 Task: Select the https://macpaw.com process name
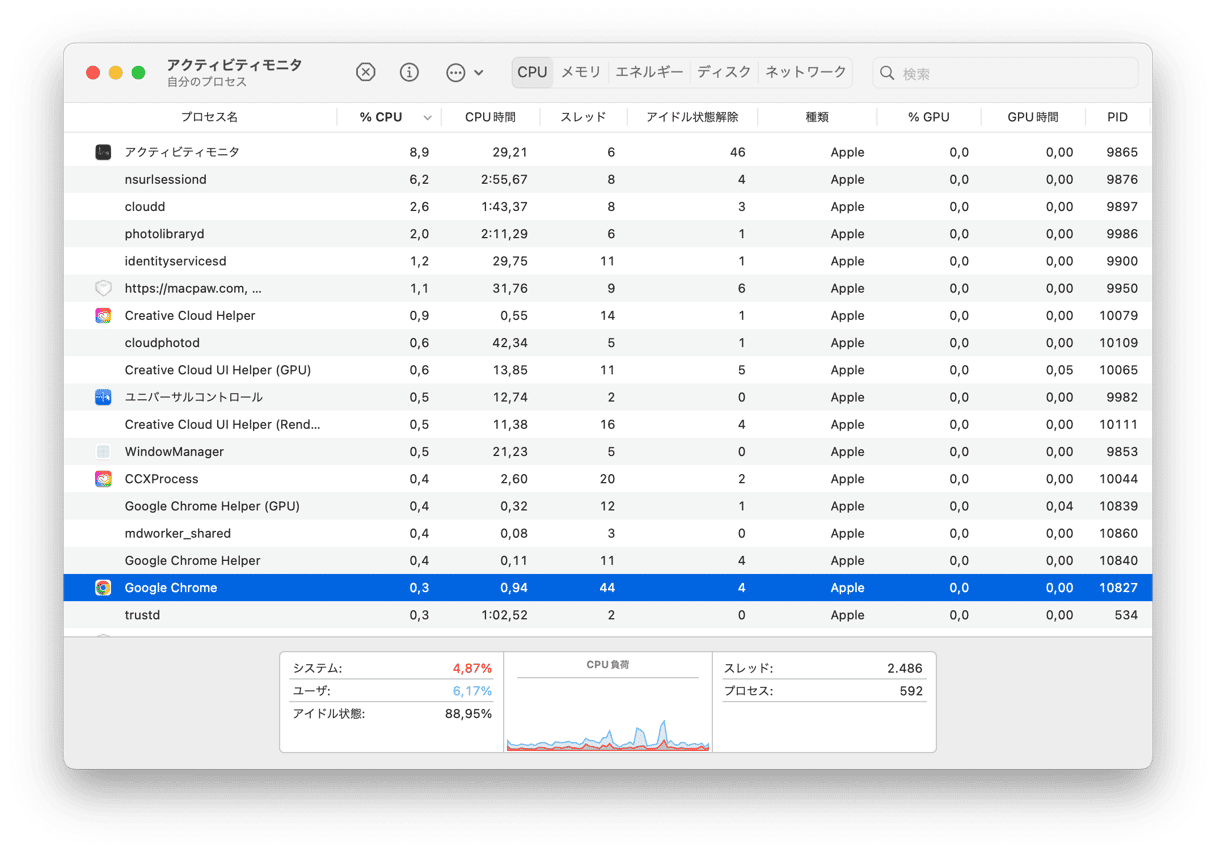point(193,288)
